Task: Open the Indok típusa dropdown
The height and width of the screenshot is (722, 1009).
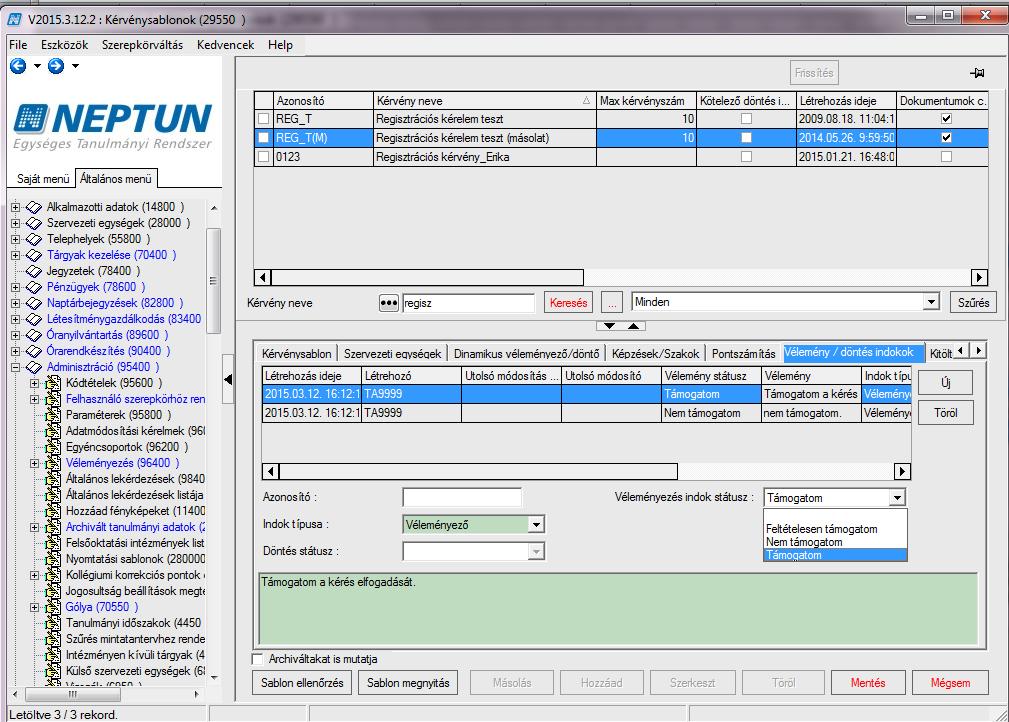Action: (x=535, y=525)
